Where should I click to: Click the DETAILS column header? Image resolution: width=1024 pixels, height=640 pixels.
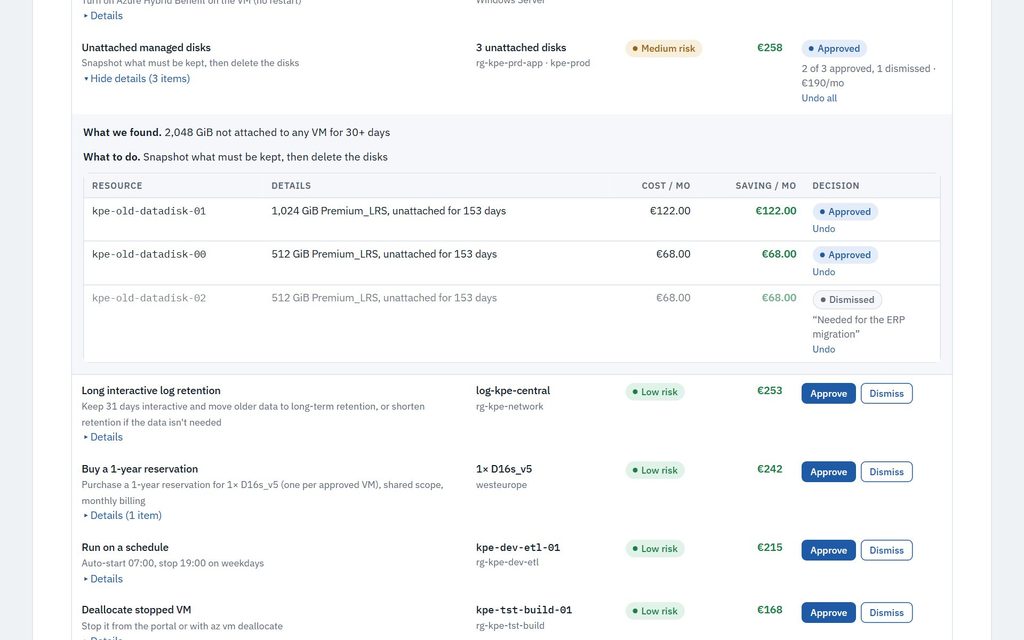(291, 185)
